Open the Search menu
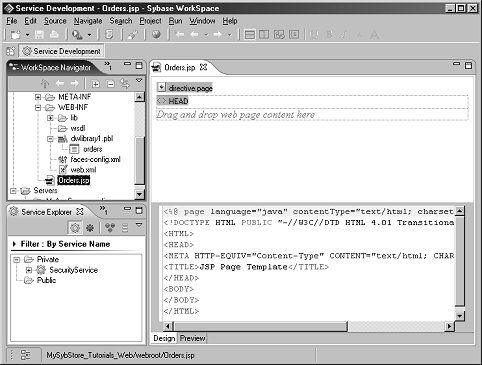 point(121,21)
